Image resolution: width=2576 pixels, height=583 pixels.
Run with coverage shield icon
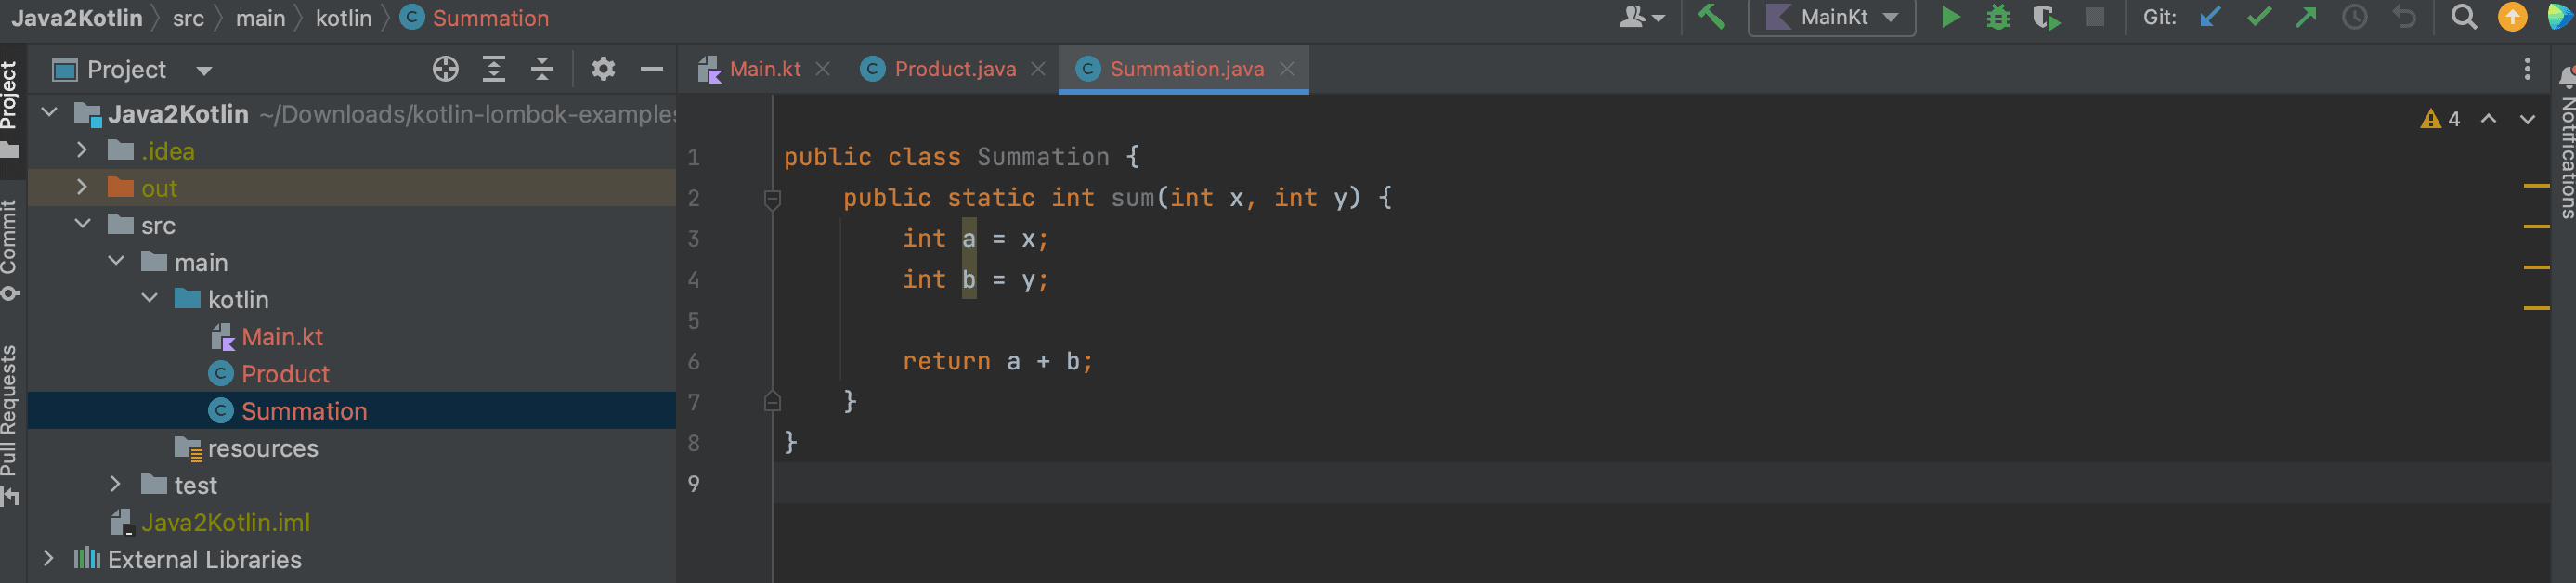pos(2046,18)
